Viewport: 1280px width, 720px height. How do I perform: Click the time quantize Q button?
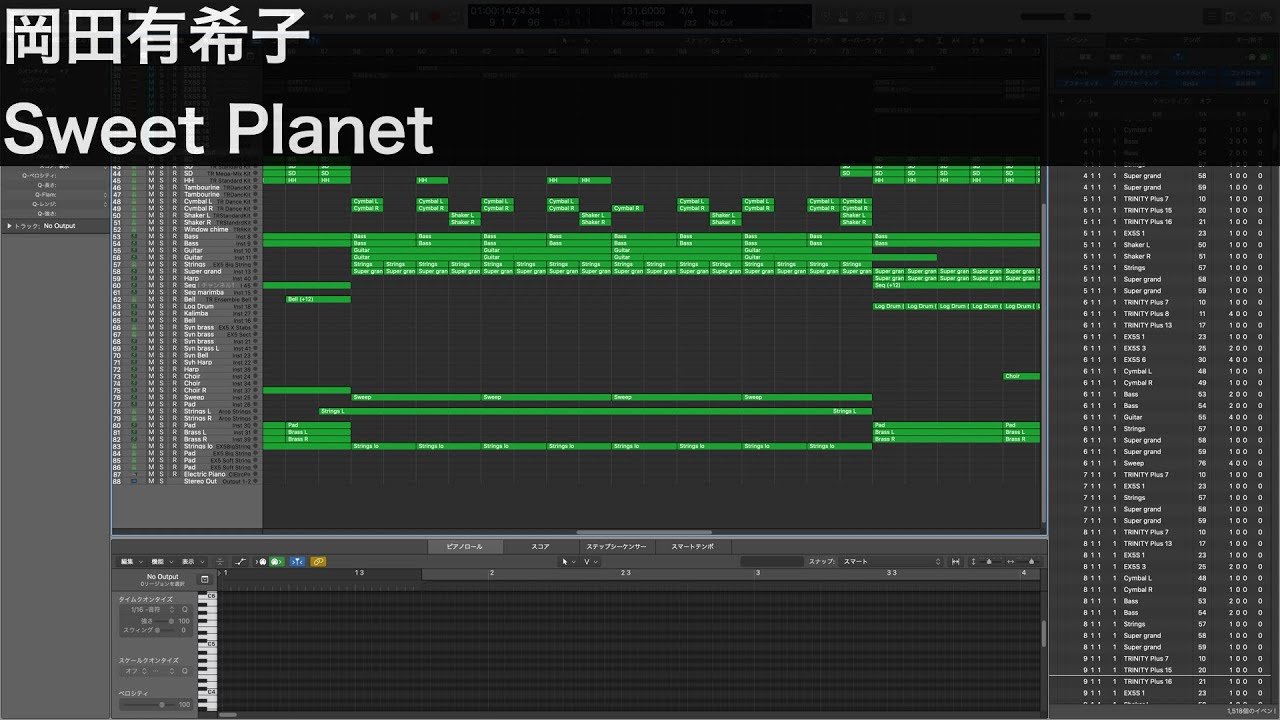click(x=184, y=609)
